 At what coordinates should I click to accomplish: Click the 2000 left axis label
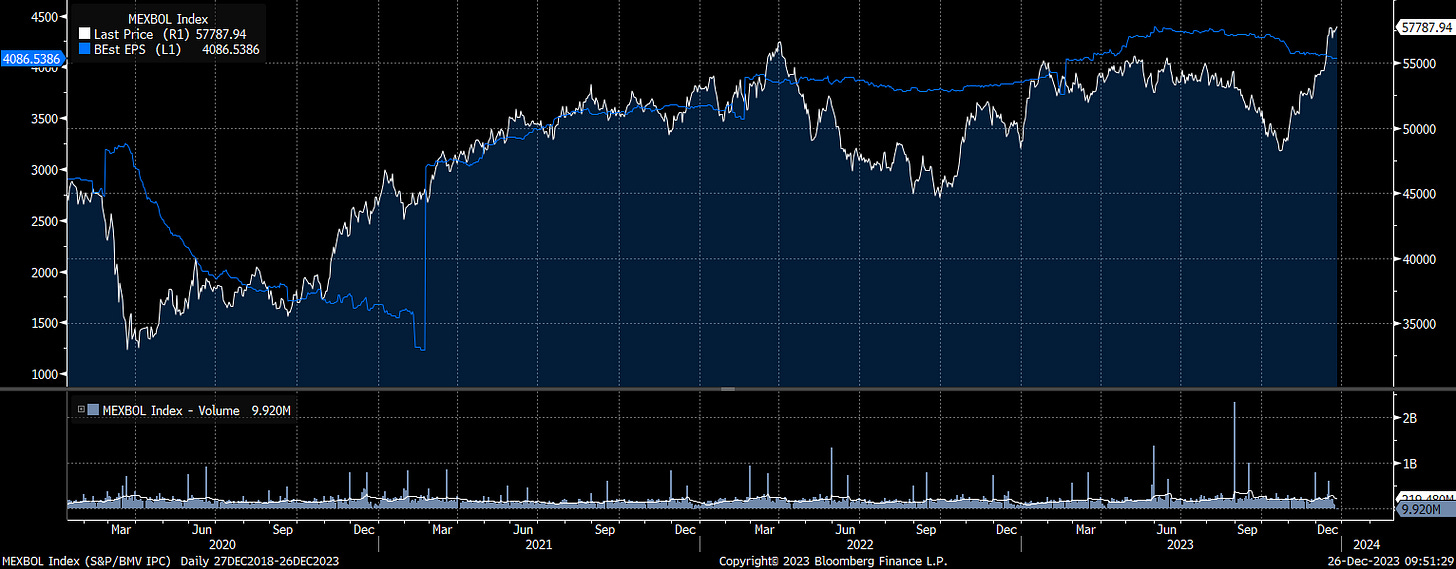coord(46,272)
